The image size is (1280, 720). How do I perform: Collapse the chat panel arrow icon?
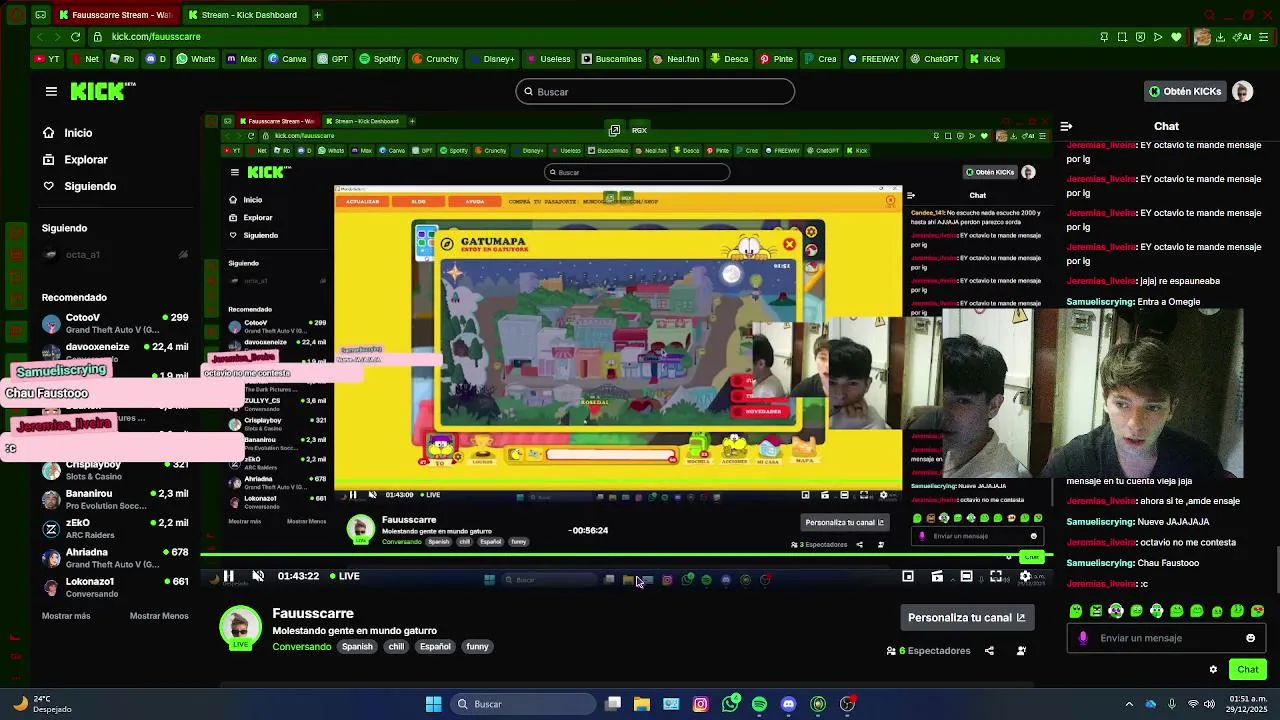point(1066,126)
